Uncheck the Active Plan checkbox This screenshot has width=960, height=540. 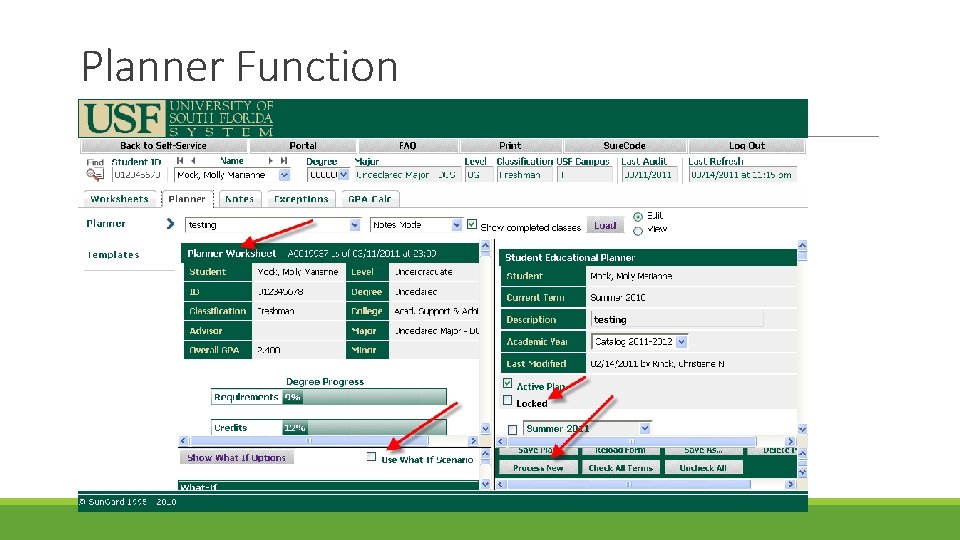(508, 383)
